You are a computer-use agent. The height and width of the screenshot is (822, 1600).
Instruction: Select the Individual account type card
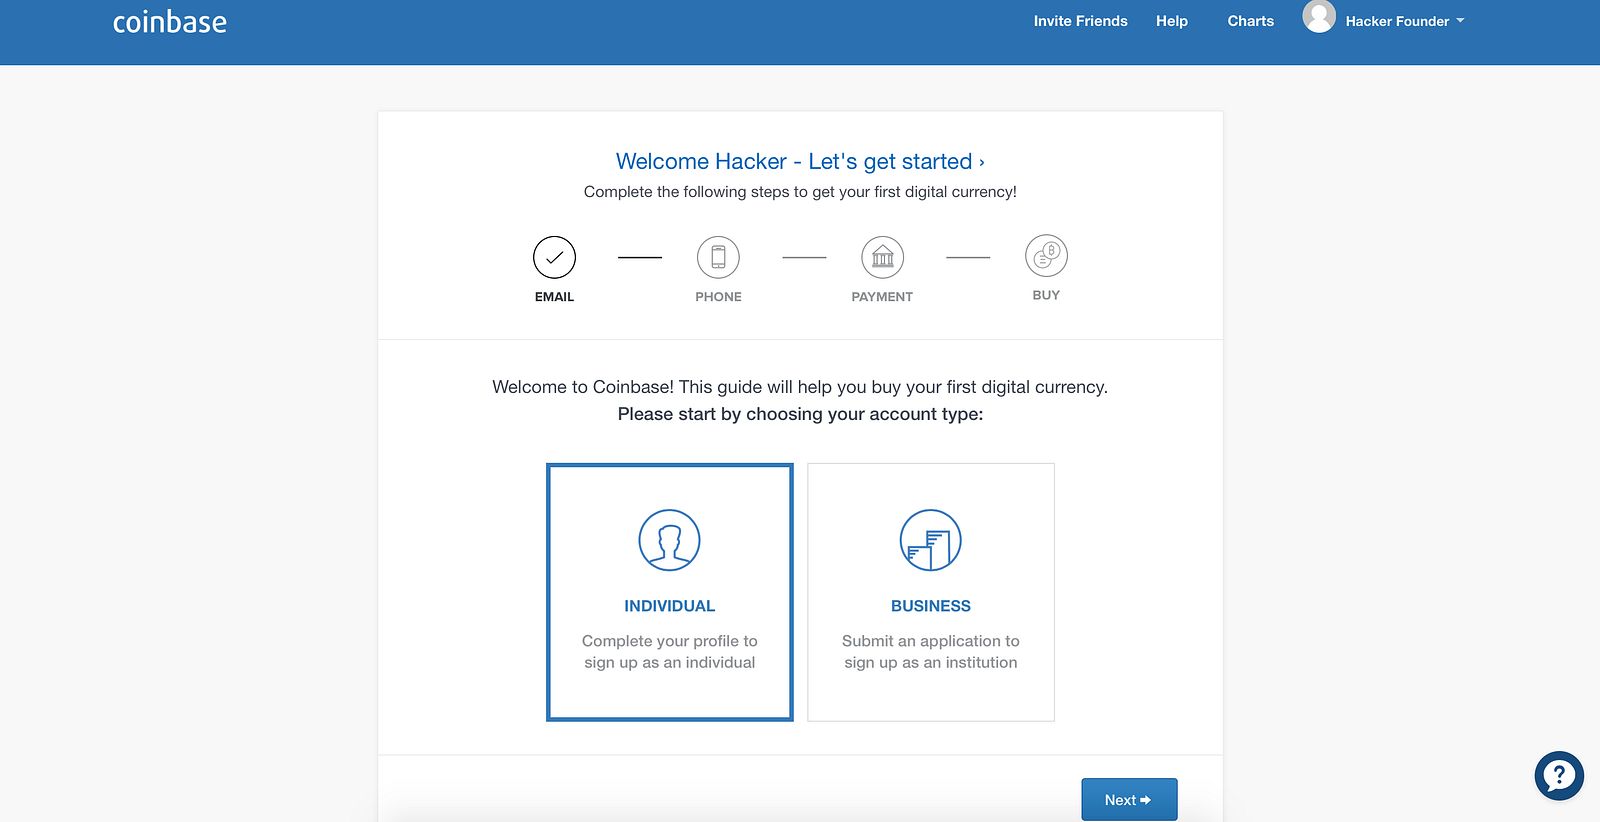pyautogui.click(x=670, y=592)
